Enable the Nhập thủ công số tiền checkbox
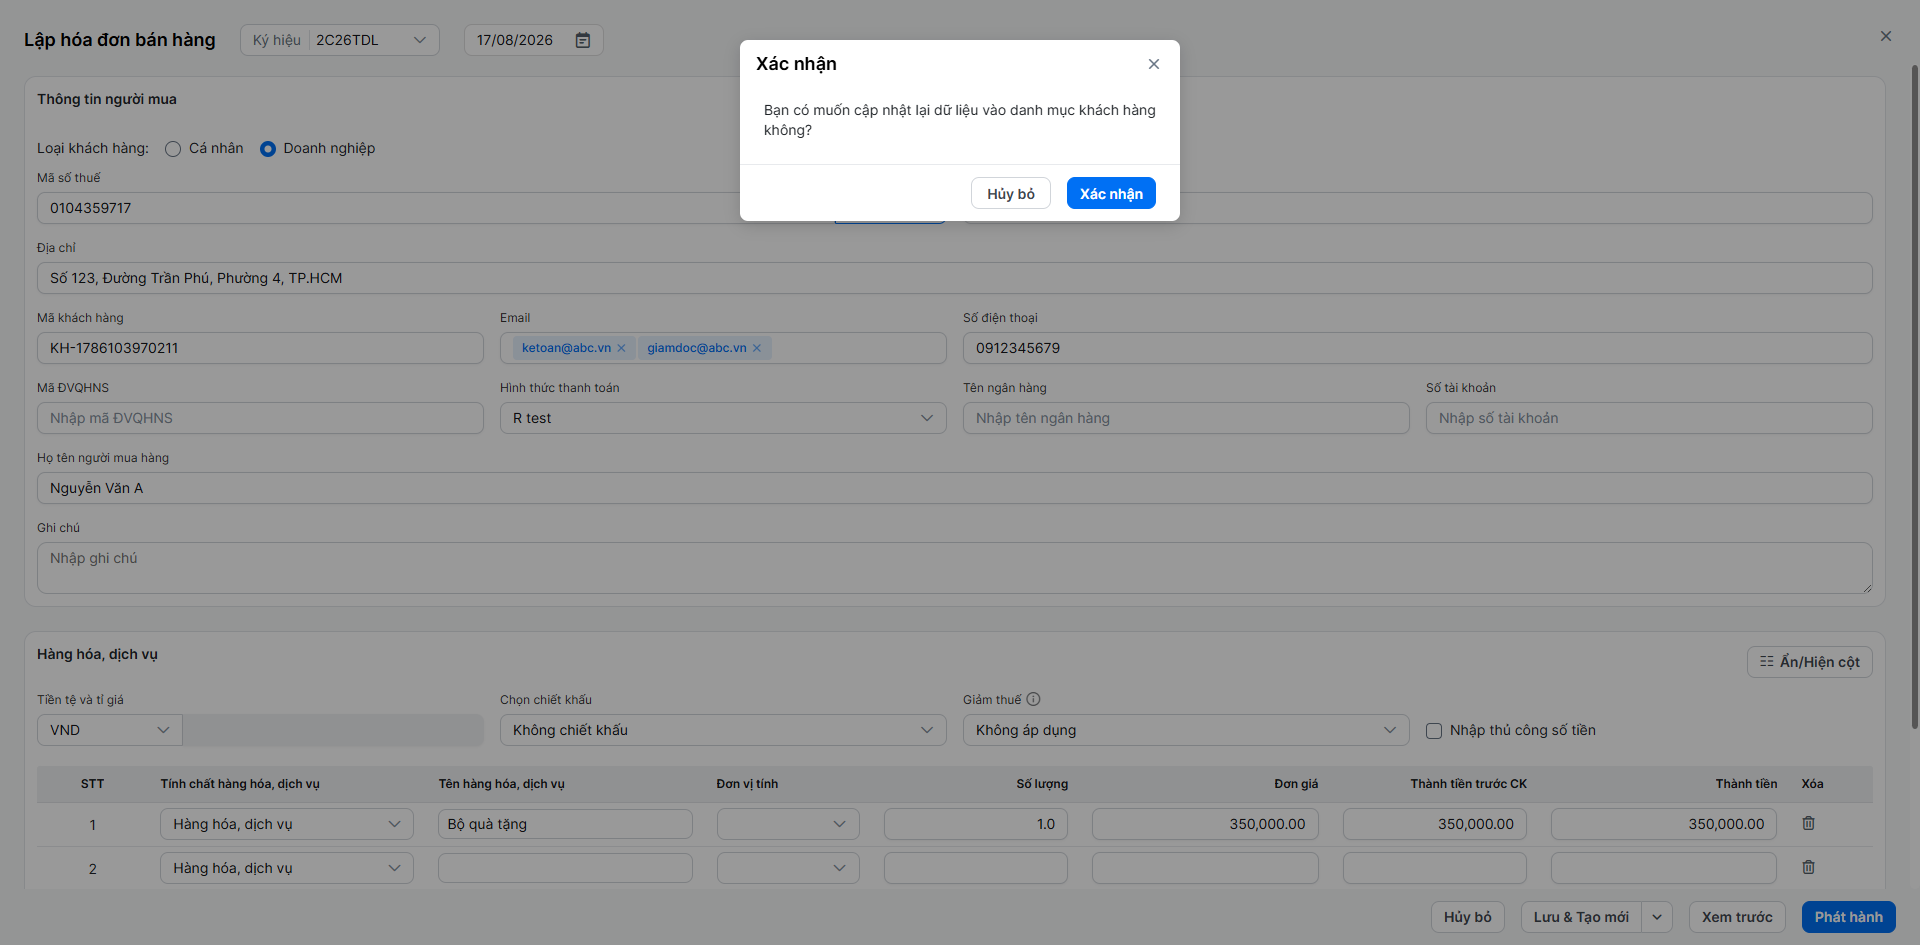The height and width of the screenshot is (945, 1920). click(x=1434, y=731)
